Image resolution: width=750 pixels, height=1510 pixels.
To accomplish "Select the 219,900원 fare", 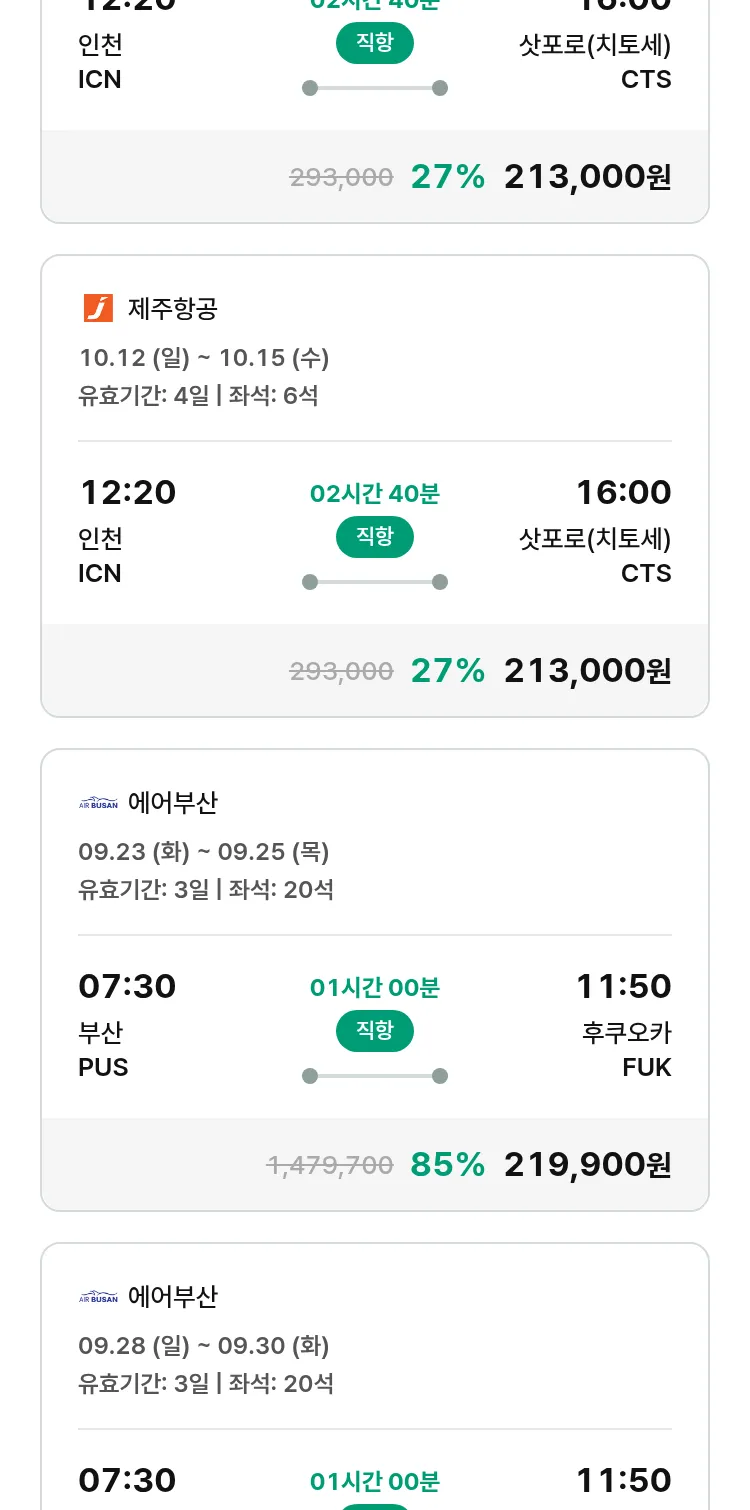I will click(587, 1164).
